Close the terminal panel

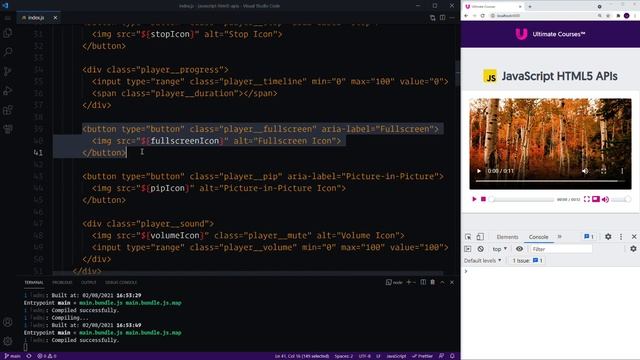tap(452, 282)
